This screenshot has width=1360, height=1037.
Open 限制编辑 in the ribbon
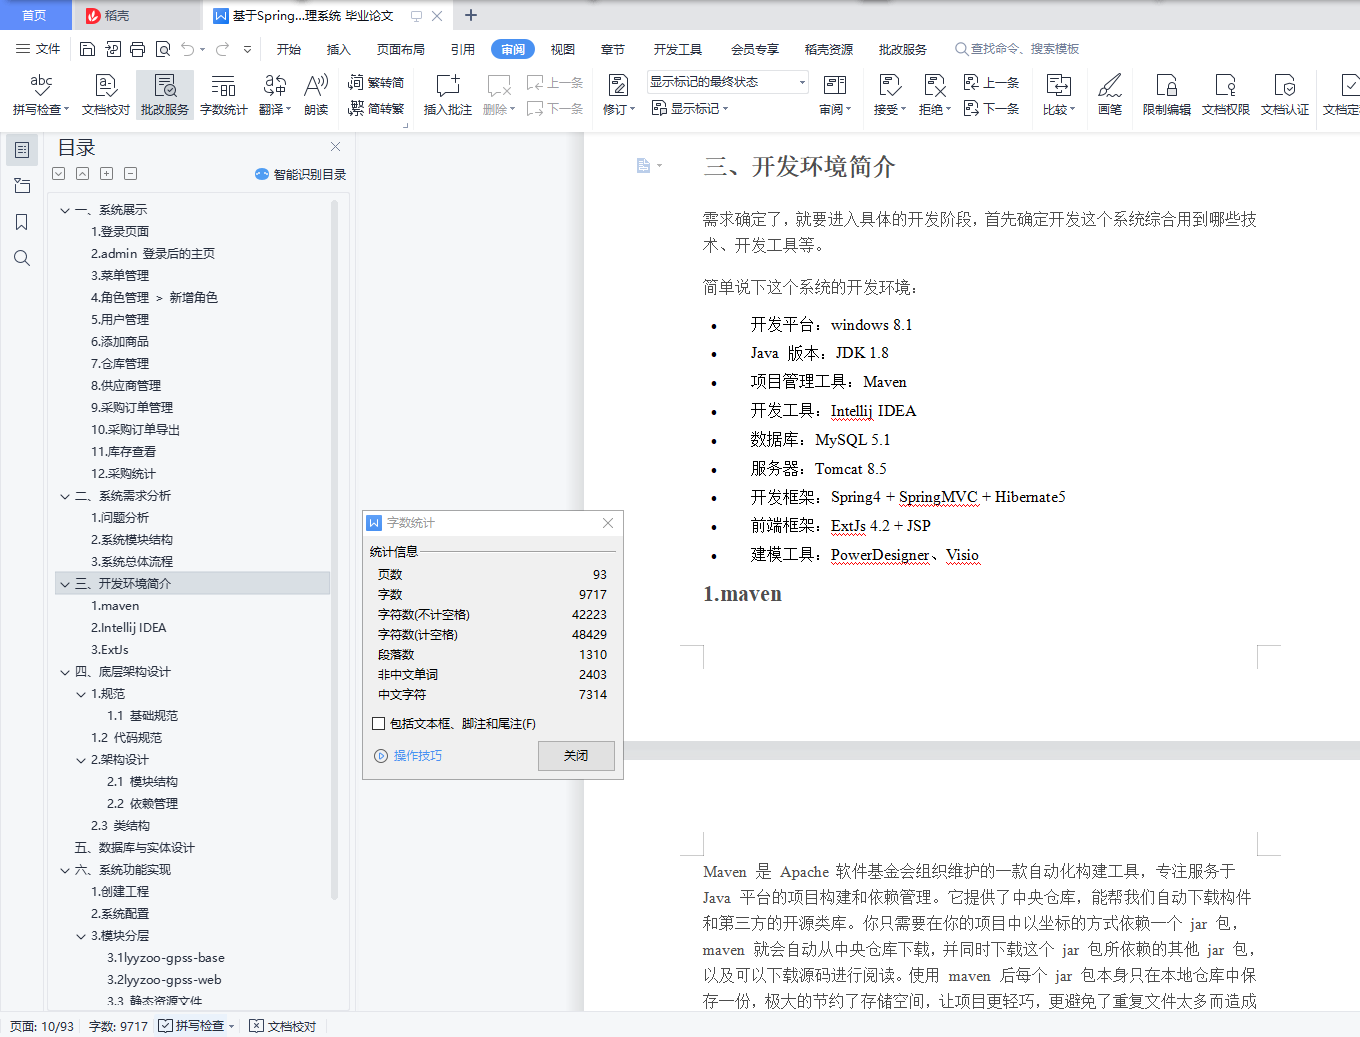1167,95
